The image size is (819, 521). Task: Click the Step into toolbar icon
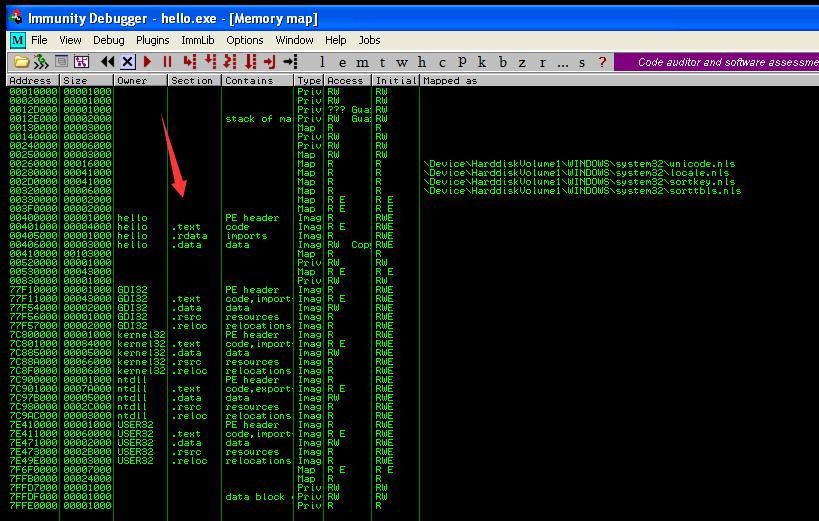tap(190, 62)
